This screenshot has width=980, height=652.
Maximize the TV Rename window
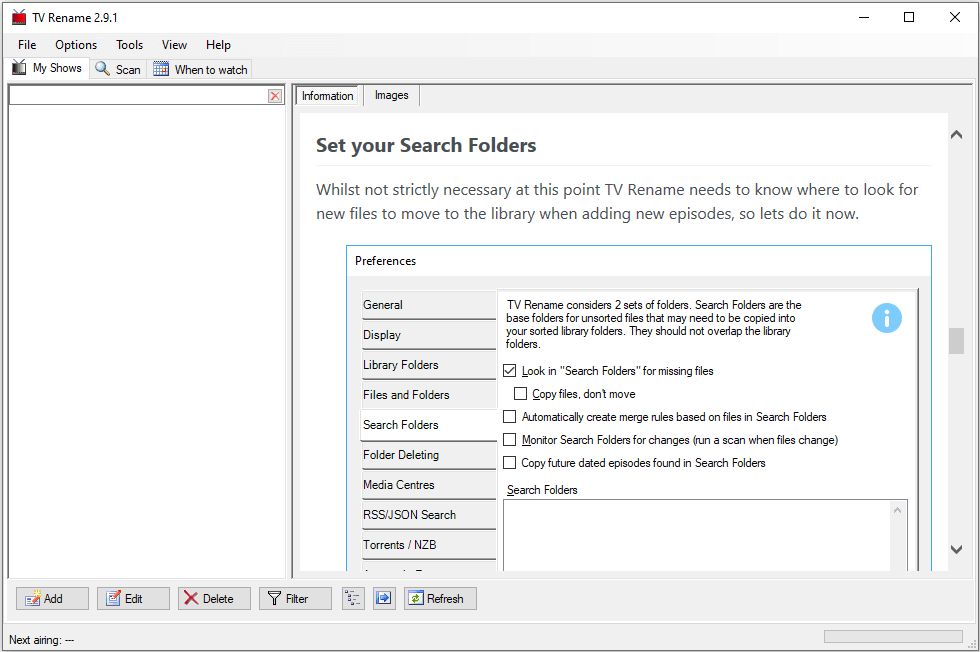point(909,18)
